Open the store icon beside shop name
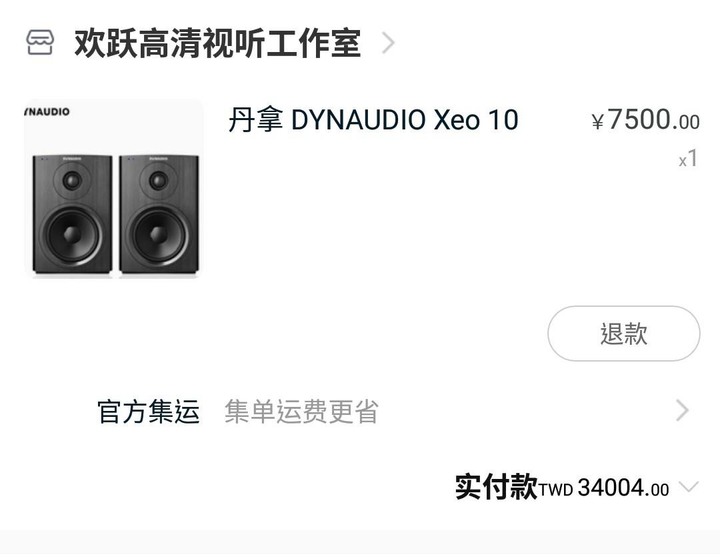The height and width of the screenshot is (557, 720). click(x=40, y=42)
